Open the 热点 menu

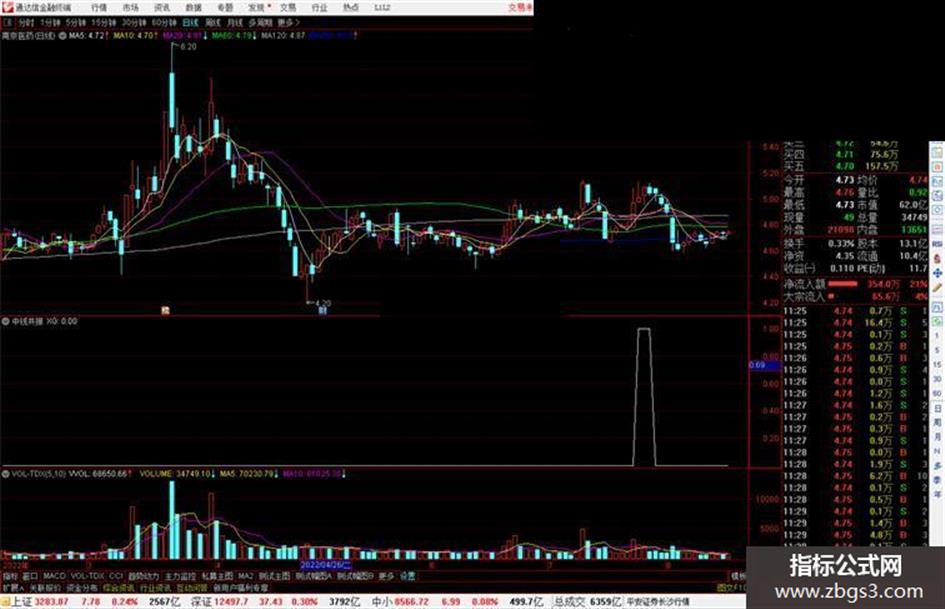[x=351, y=7]
